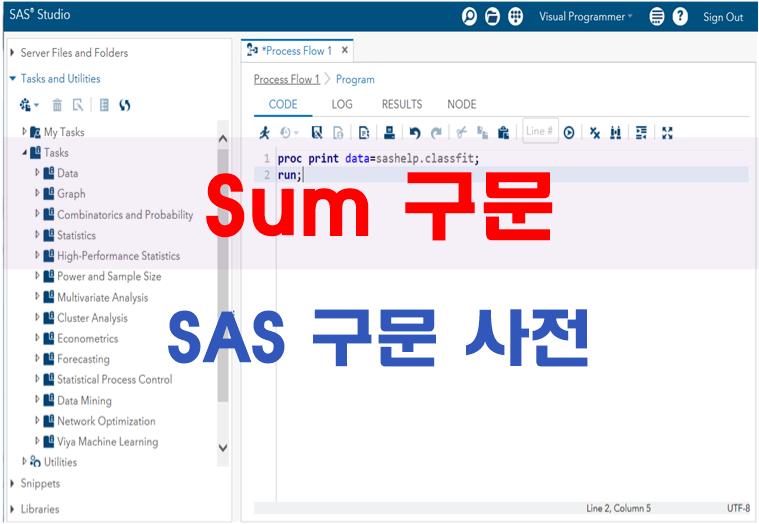Click the Copy icon

[x=482, y=132]
